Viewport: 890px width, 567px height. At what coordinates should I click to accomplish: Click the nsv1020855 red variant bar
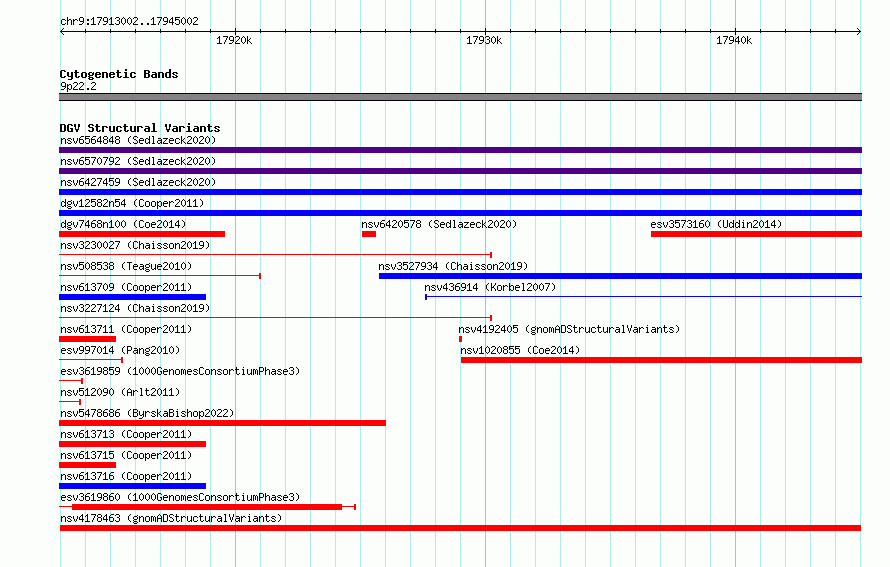tap(661, 360)
